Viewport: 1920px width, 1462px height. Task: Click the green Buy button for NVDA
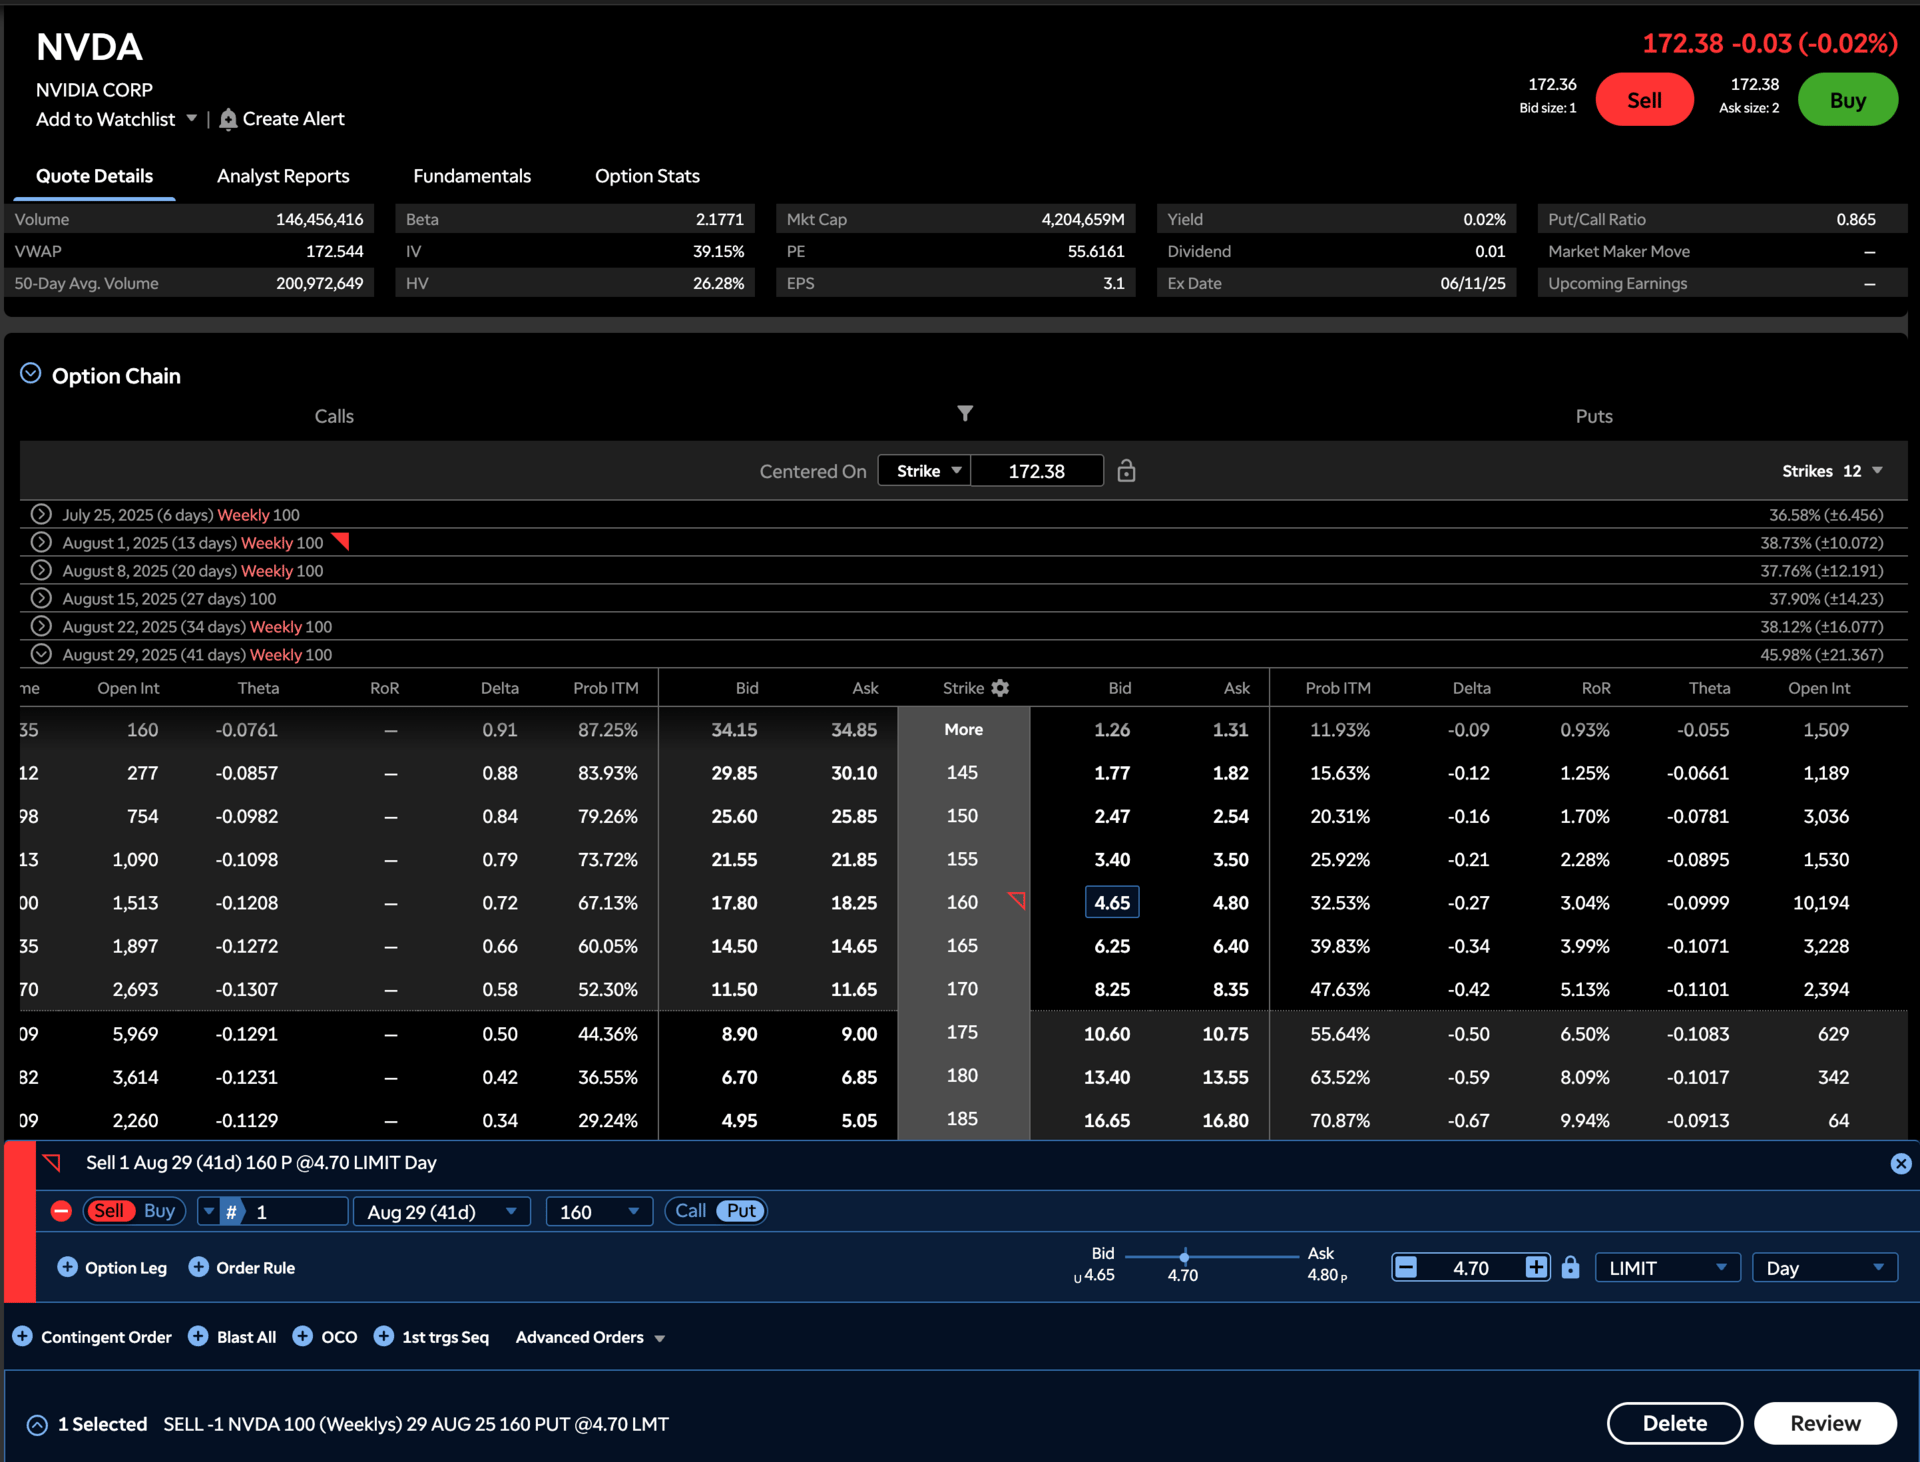click(1847, 100)
